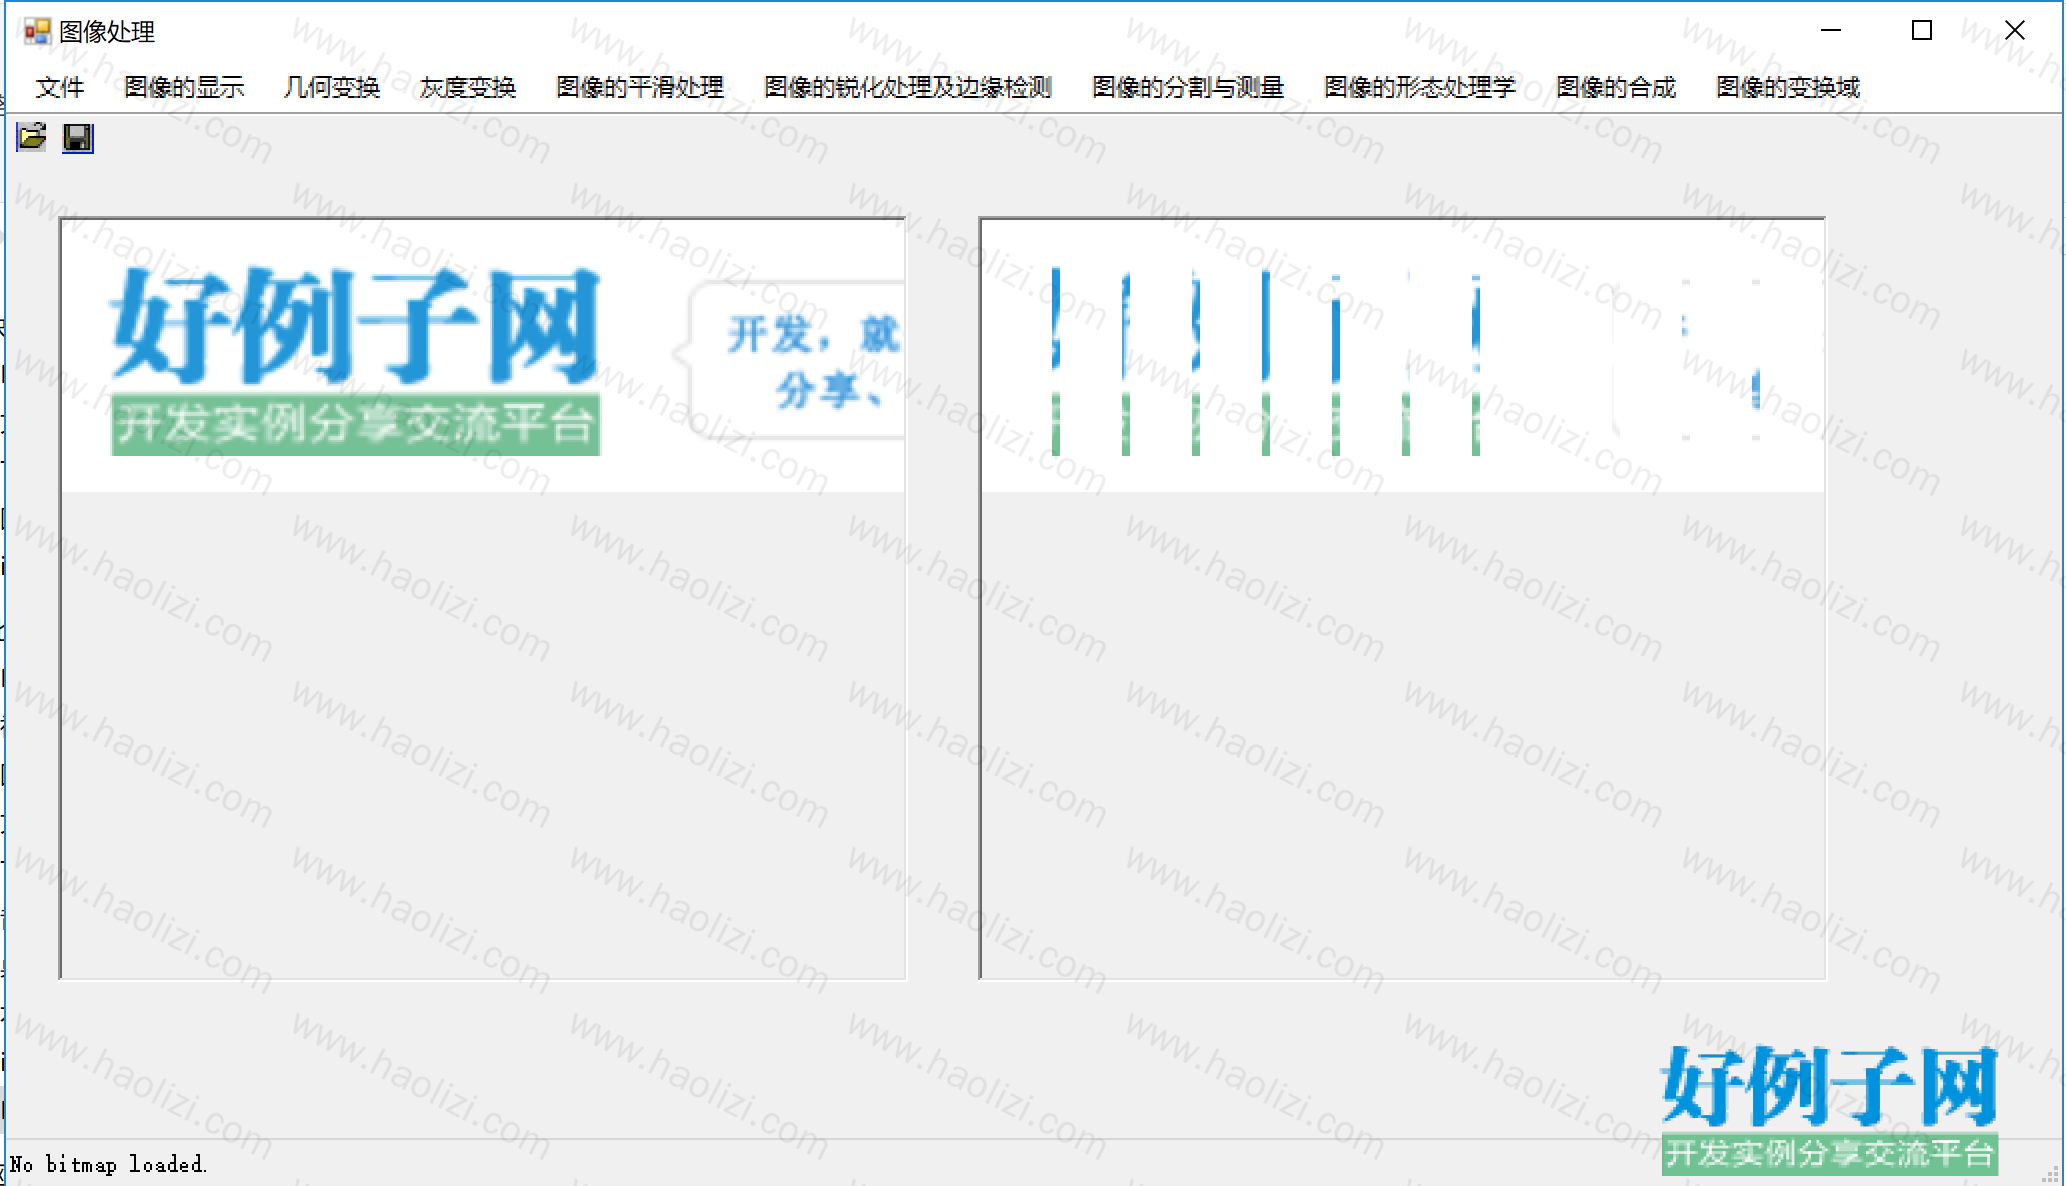Open the 文件 menu
Screen dimensions: 2066x1186
click(59, 88)
